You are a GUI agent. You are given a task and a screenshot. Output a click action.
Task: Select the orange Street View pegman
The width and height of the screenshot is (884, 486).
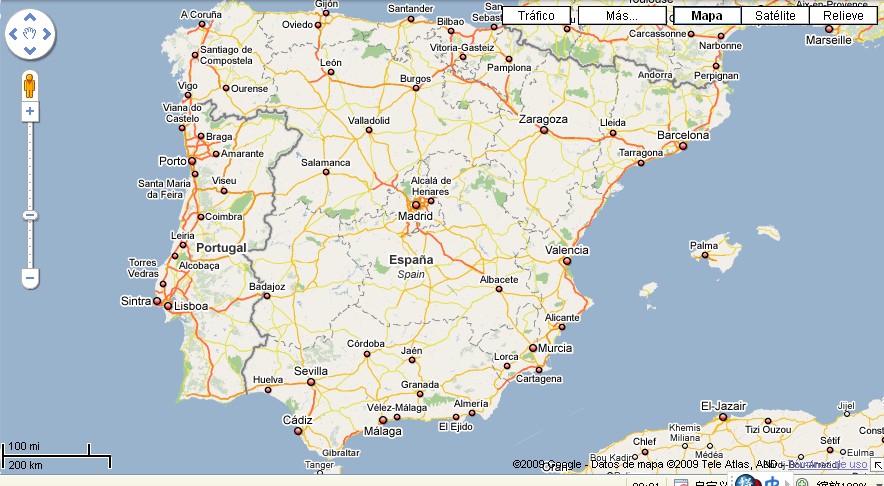(x=30, y=85)
